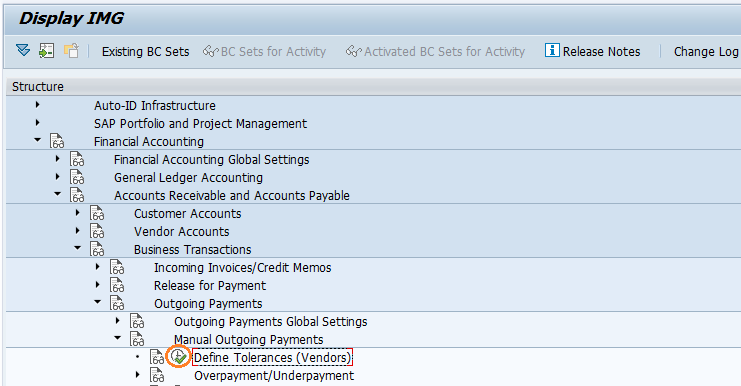The width and height of the screenshot is (741, 386).
Task: Click documentation icon for General Ledger Accounting
Action: pos(77,177)
